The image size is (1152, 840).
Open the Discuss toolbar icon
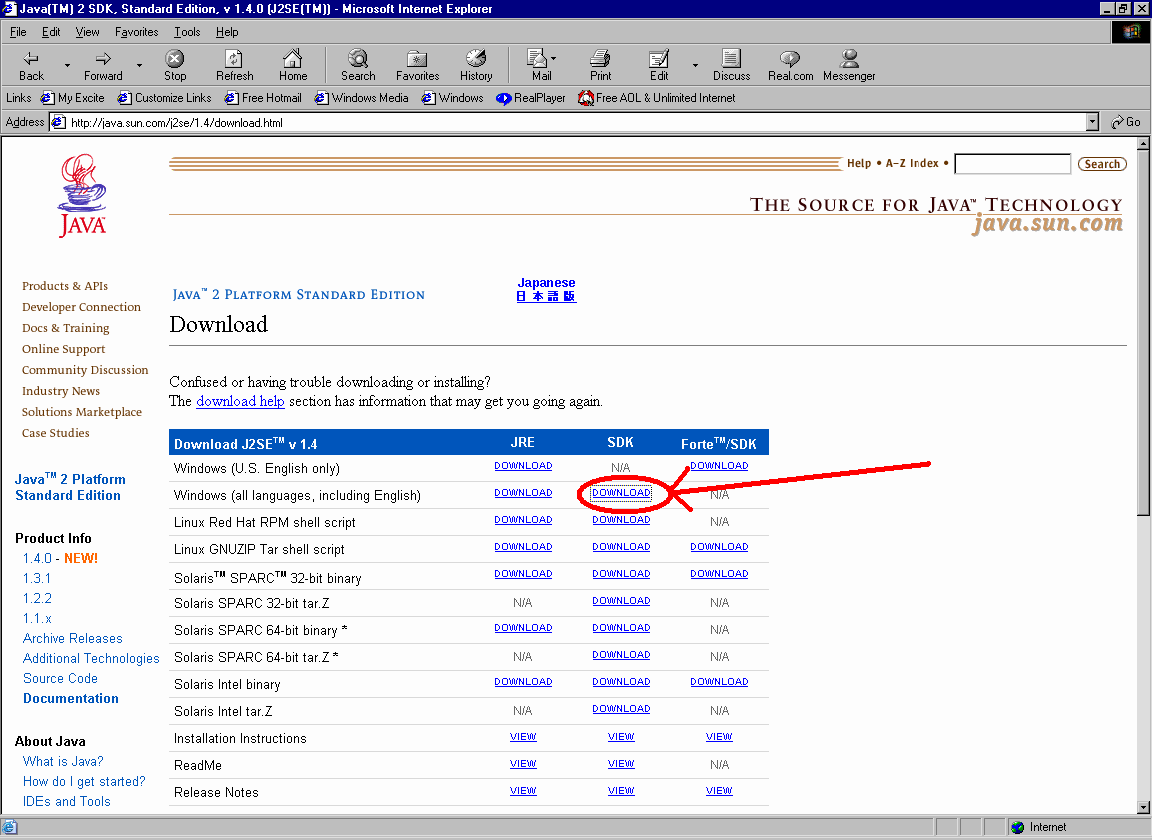pos(731,65)
